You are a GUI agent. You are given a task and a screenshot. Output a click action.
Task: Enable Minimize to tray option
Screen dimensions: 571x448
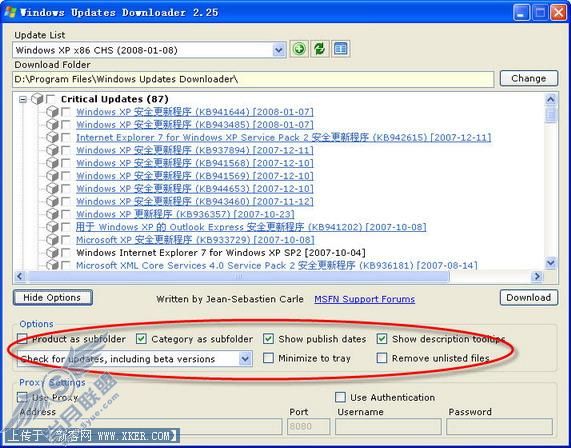tap(268, 358)
